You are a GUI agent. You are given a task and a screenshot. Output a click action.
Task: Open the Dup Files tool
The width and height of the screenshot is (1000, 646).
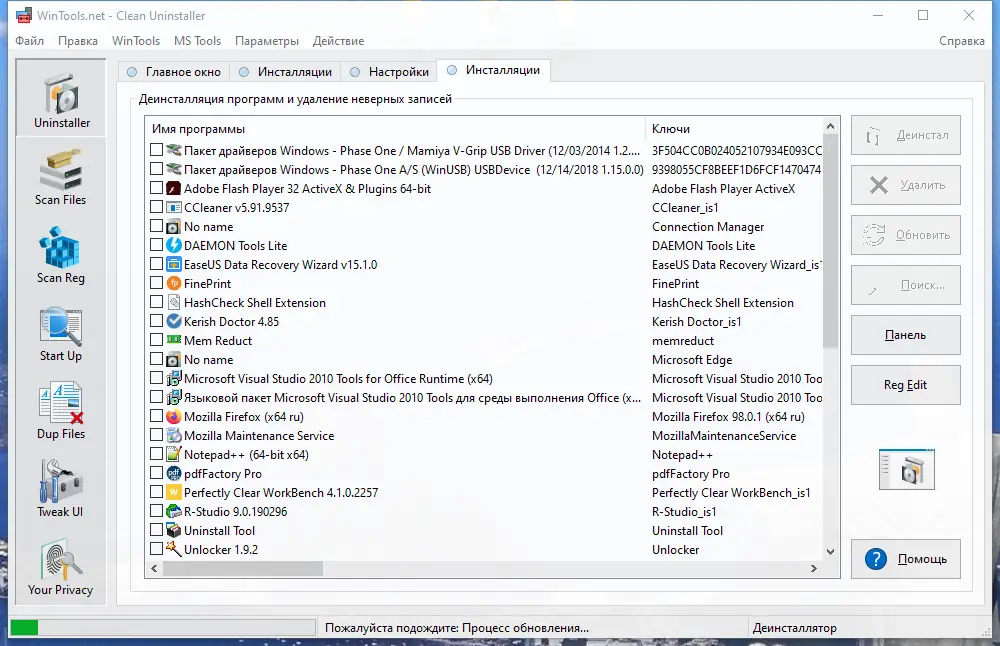pyautogui.click(x=61, y=412)
